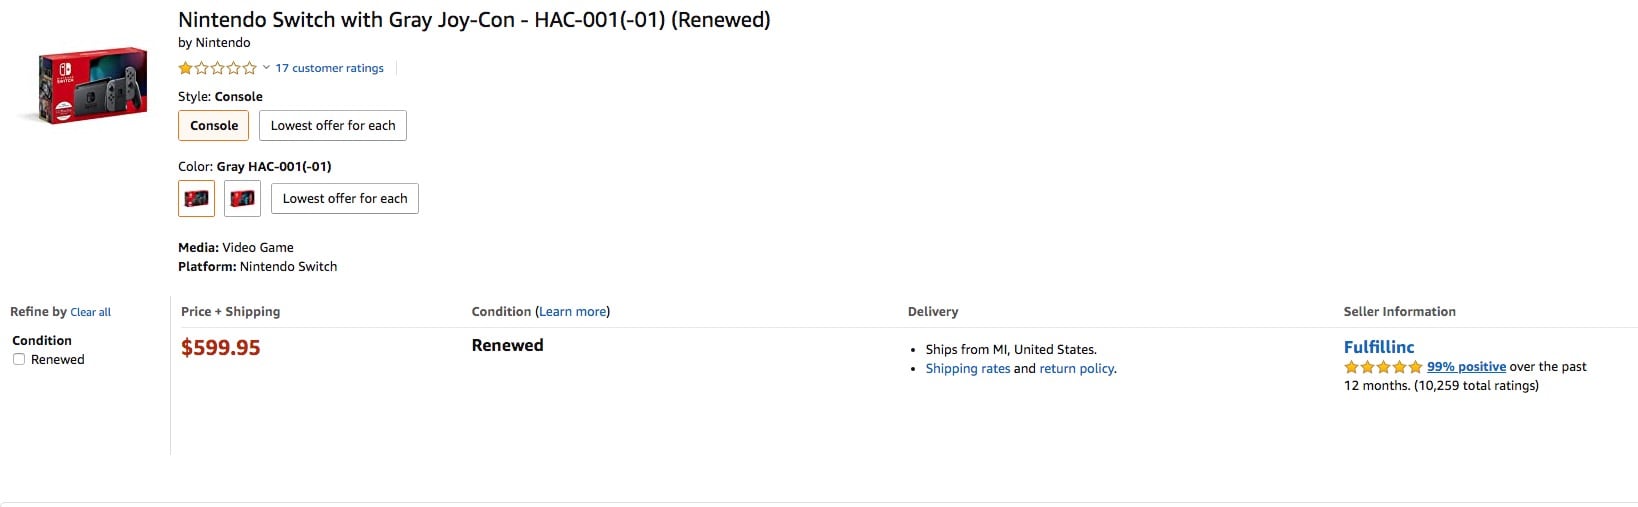This screenshot has width=1638, height=507.
Task: Click the one-star product rating icon
Action: 217,68
